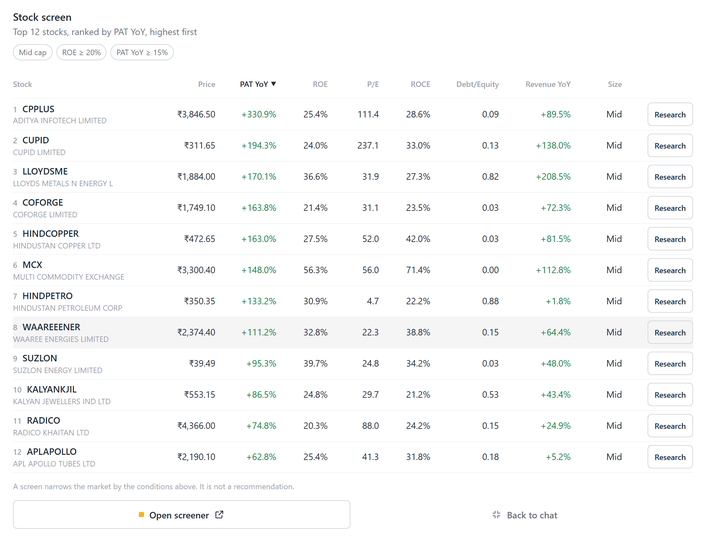Click the yellow square icon in Open screener
This screenshot has width=706, height=545.
pyautogui.click(x=141, y=514)
